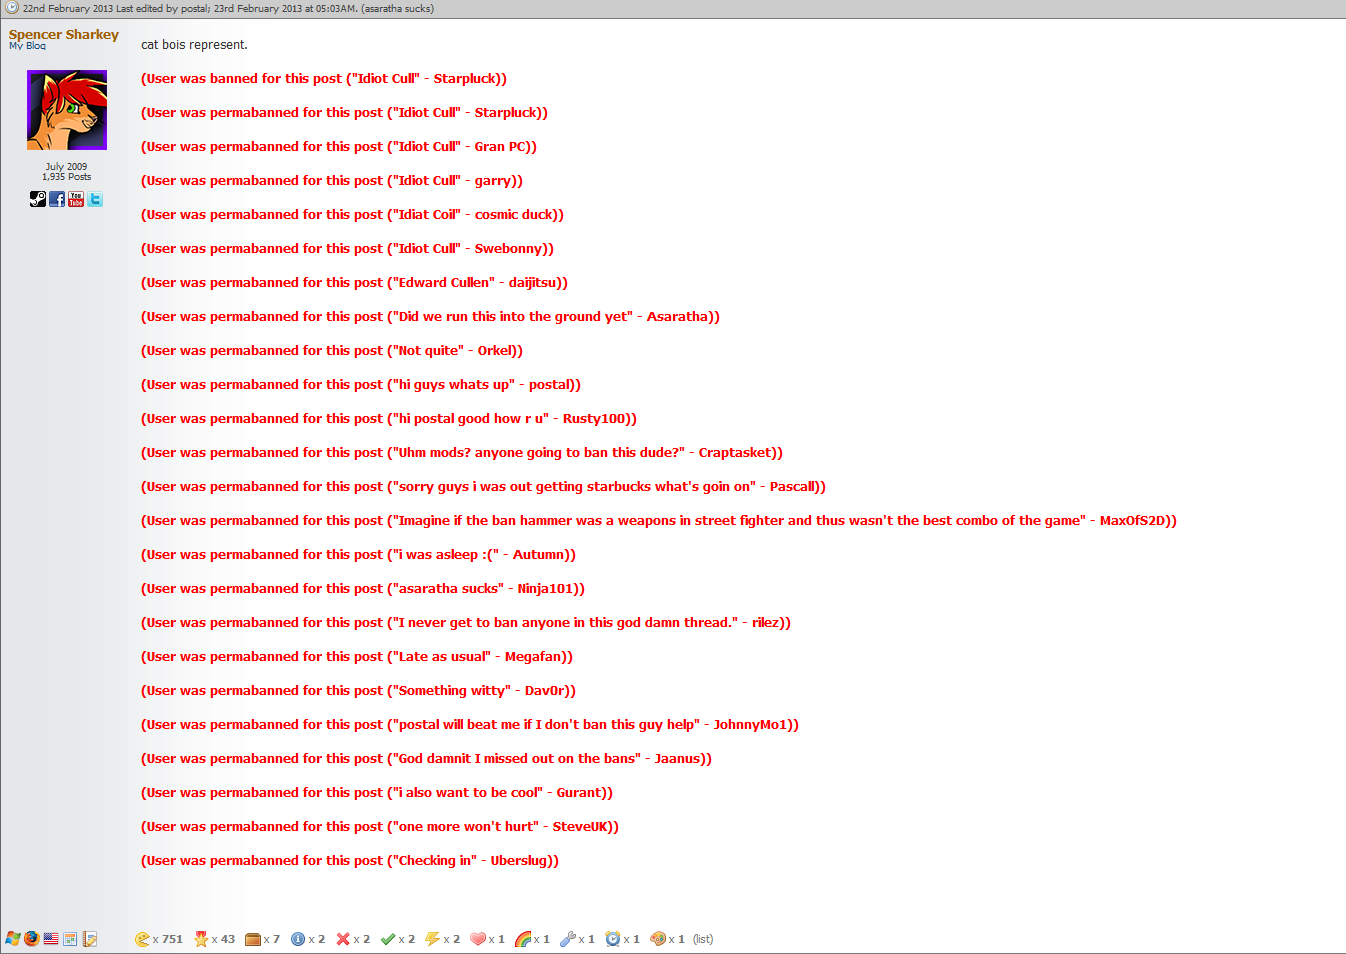Viewport: 1346px width, 954px height.
Task: Click the notepad-with-pencil icon in the post footer
Action: (90, 939)
